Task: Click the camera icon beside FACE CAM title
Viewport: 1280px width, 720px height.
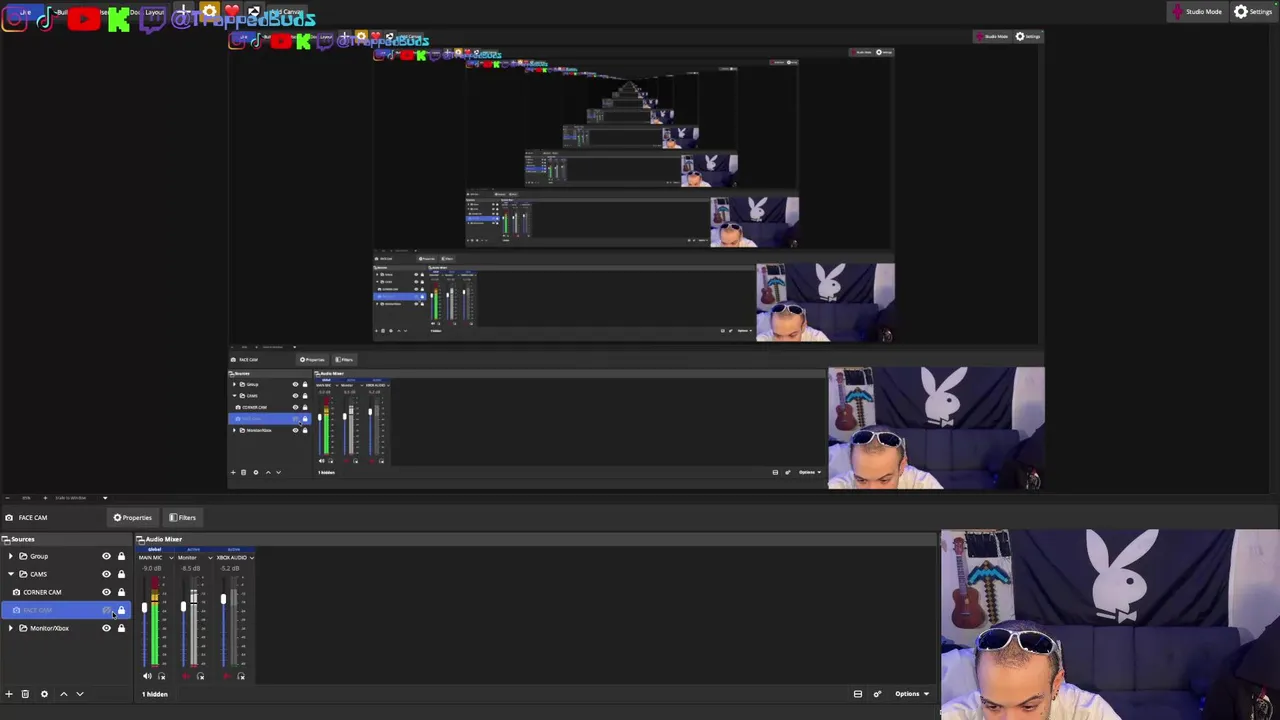Action: (9, 518)
